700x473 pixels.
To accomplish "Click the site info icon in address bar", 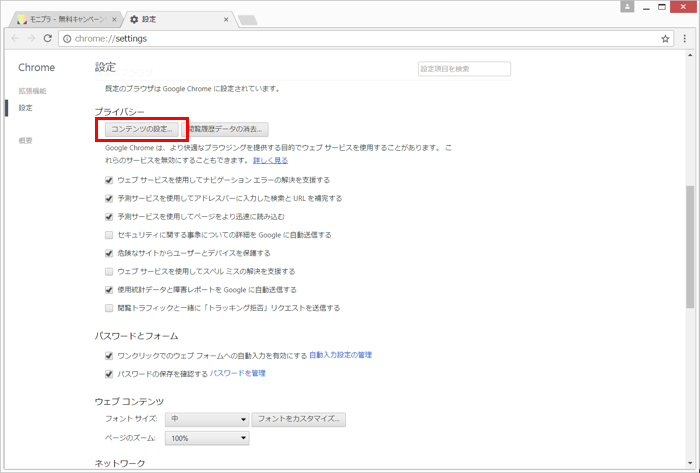I will [67, 39].
